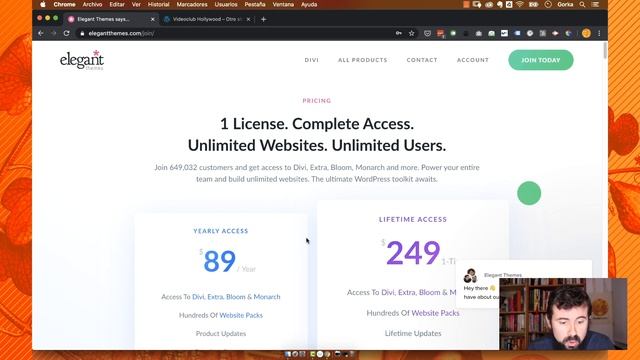Screen dimensions: 640x360
Task: Click the LIFETIME ACCESS heading
Action: [x=413, y=220]
